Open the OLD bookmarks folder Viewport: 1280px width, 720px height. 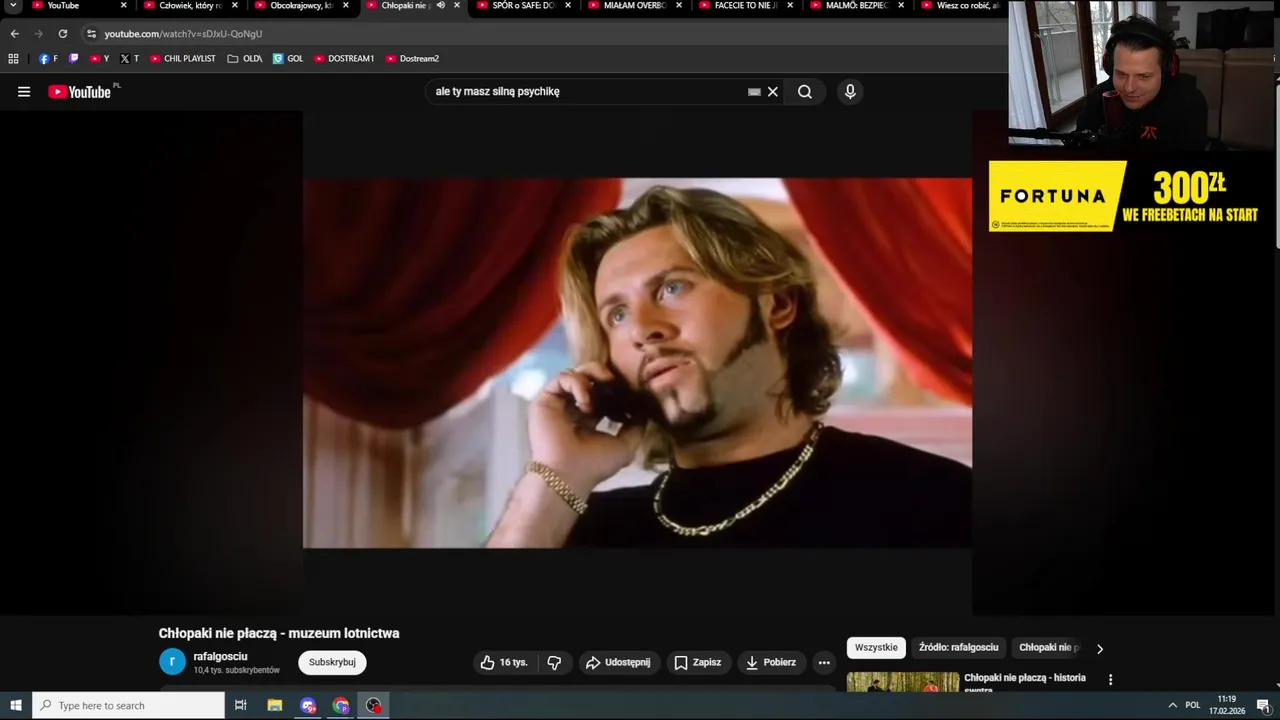click(245, 58)
